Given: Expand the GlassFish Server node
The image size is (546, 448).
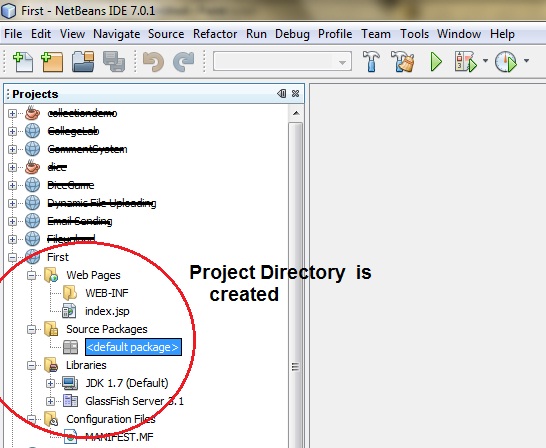Looking at the screenshot, I should coord(50,401).
